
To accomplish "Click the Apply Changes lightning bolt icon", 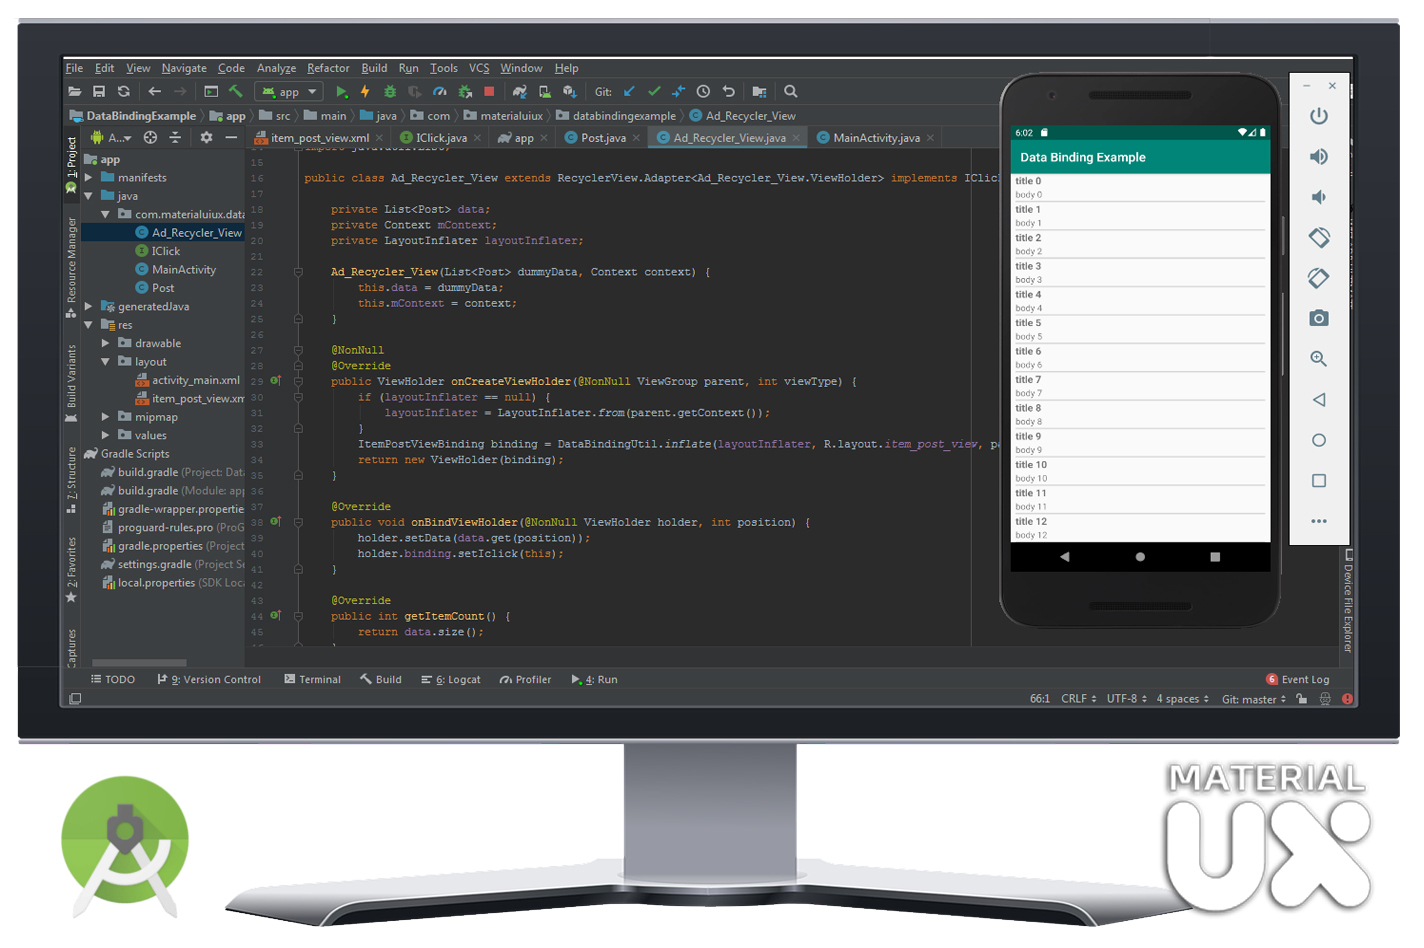I will click(365, 92).
